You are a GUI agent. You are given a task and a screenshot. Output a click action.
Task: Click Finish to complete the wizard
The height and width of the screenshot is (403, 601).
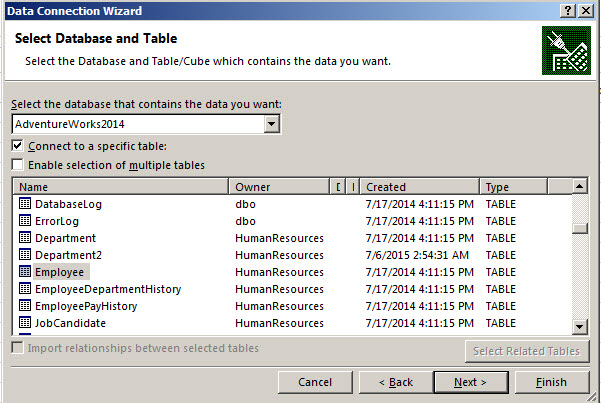pyautogui.click(x=551, y=382)
